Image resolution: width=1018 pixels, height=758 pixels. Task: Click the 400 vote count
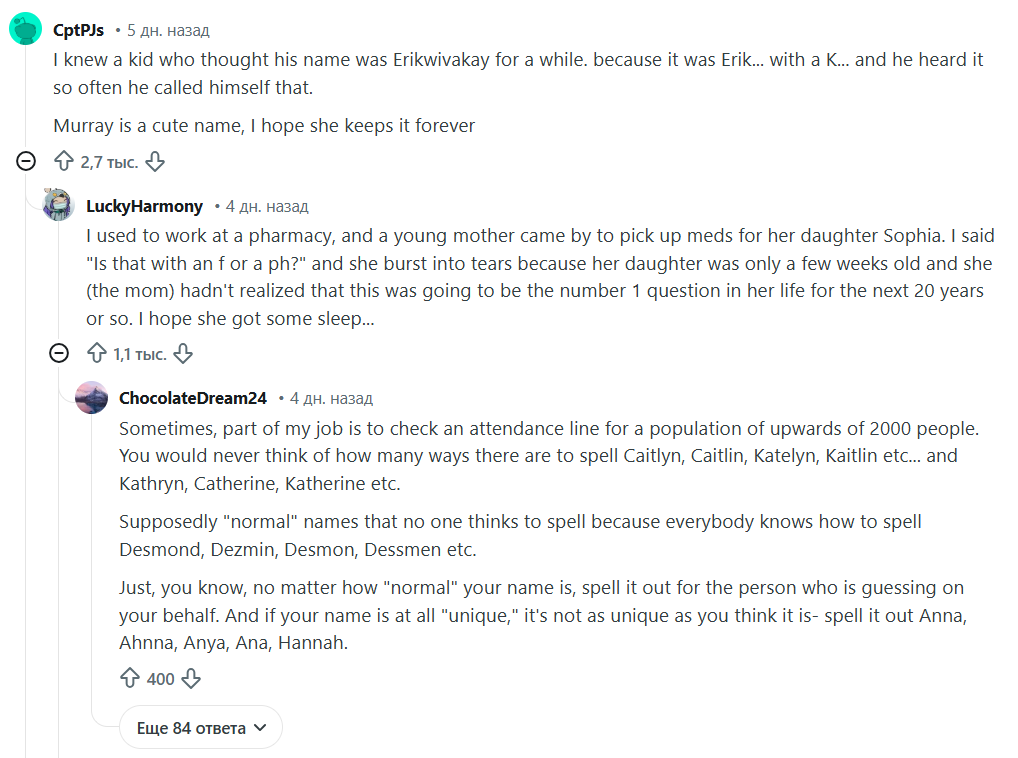tap(160, 679)
